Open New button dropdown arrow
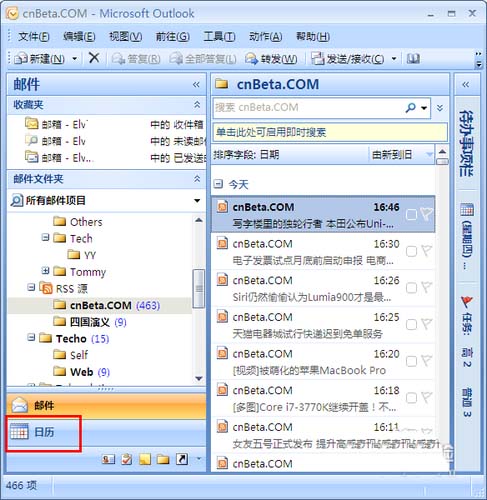This screenshot has width=487, height=500. pos(75,59)
